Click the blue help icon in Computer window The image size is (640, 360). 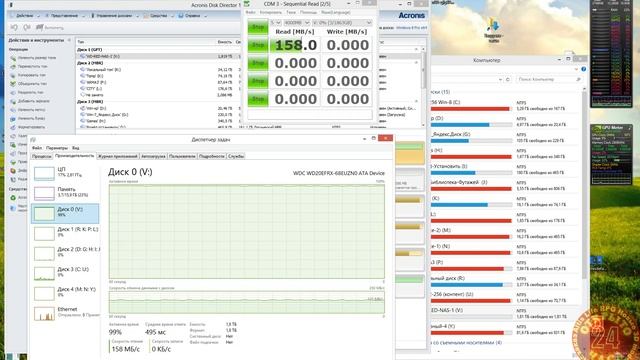584,69
